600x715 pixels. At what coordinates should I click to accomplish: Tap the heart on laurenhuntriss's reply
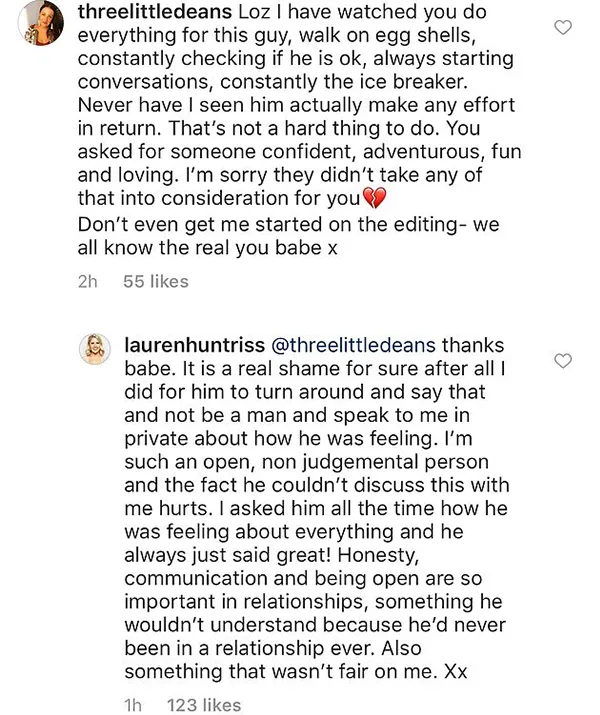(564, 360)
